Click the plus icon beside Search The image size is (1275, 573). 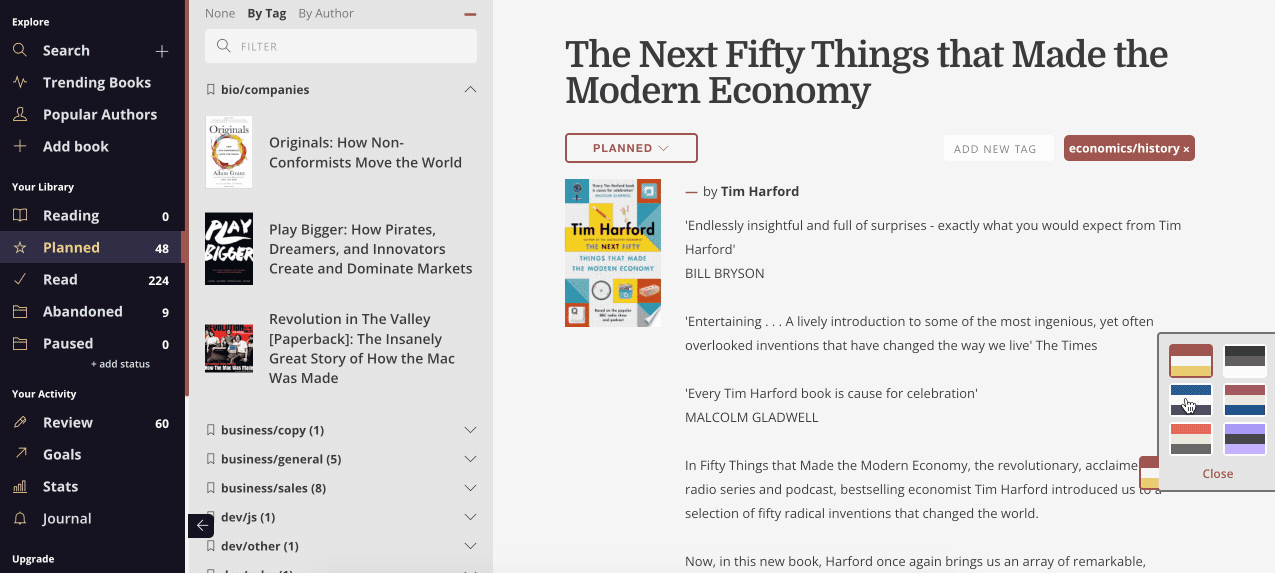(162, 51)
